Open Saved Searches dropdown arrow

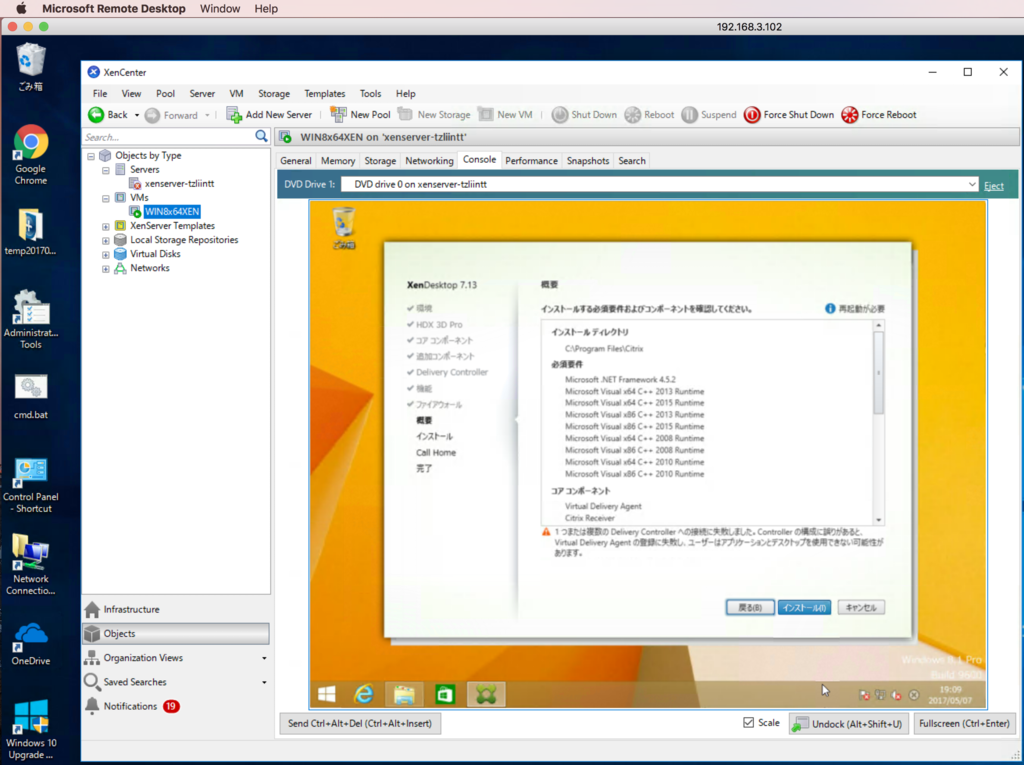tap(264, 683)
